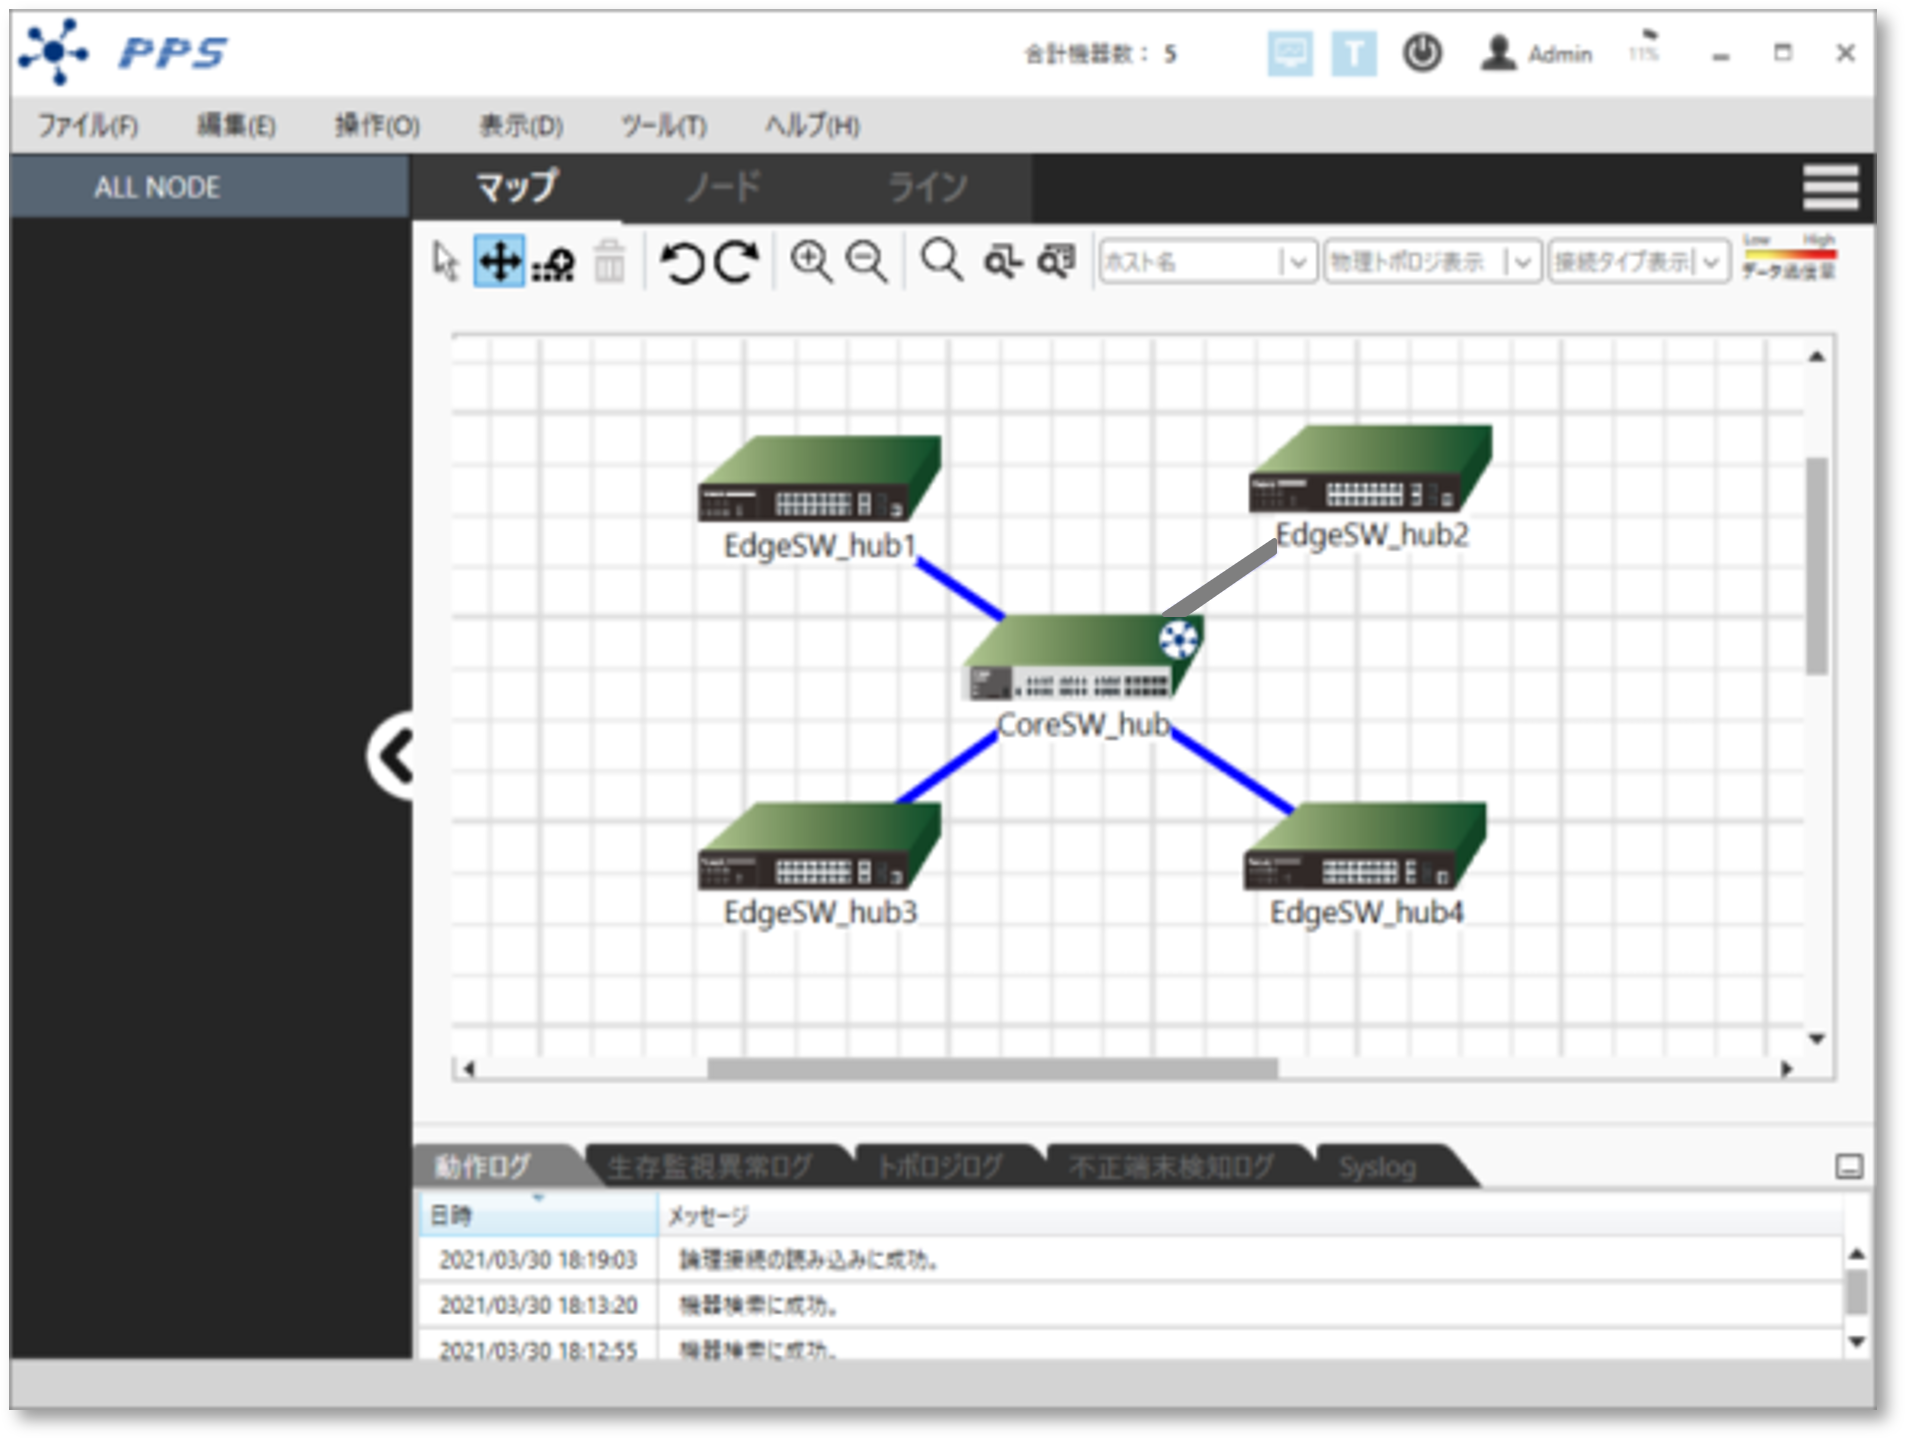This screenshot has height=1439, width=1906.
Task: Open the 編集(E) menu
Action: pyautogui.click(x=236, y=125)
